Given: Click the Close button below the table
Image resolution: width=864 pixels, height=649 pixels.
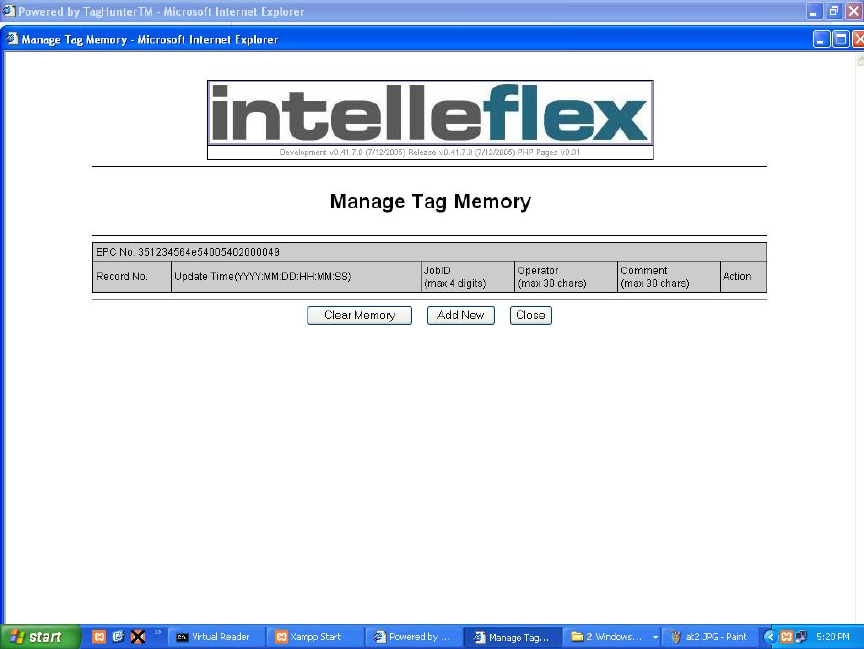Looking at the screenshot, I should [531, 315].
